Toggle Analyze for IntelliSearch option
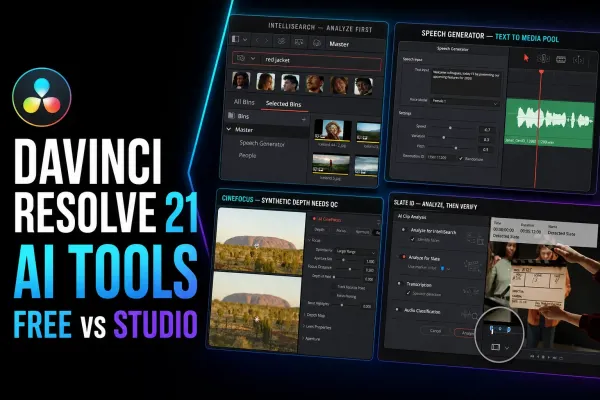This screenshot has width=600, height=400. point(403,230)
